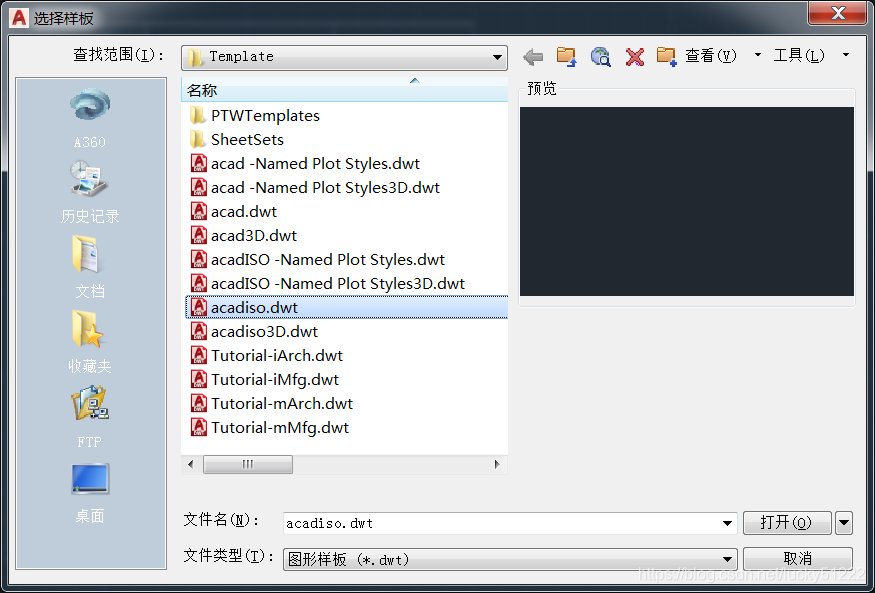Open the 工具(L) tools menu

click(799, 56)
